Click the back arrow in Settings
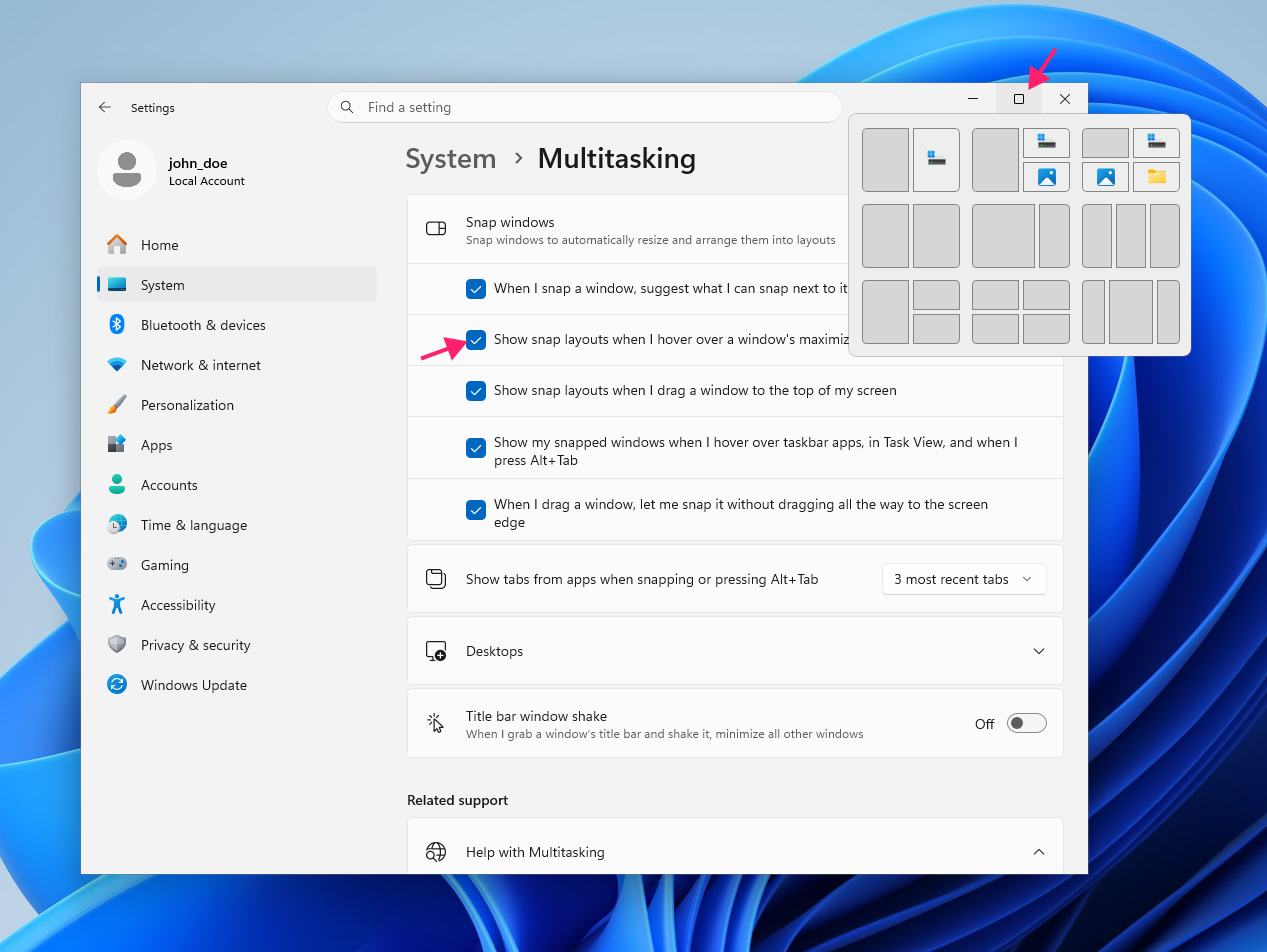Screen dimensions: 1267x952 pos(105,107)
